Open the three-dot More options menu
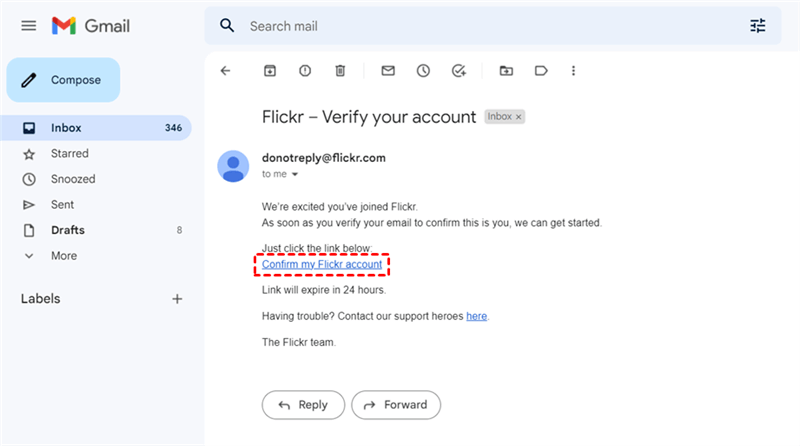The height and width of the screenshot is (446, 800). point(573,71)
